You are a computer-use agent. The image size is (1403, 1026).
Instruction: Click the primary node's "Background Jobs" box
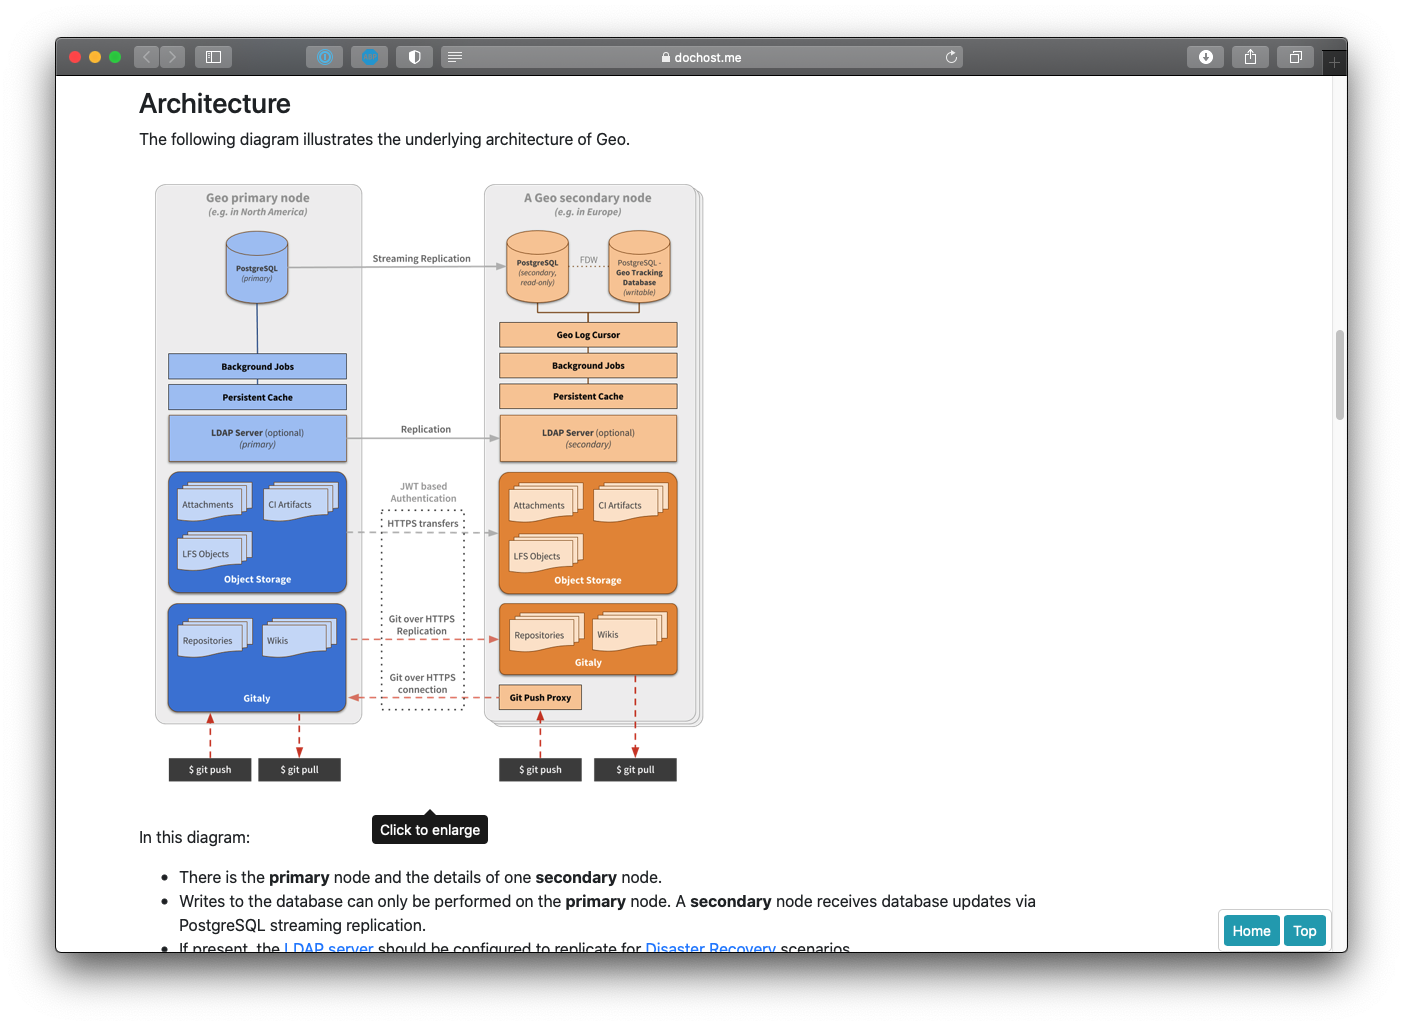pos(258,367)
